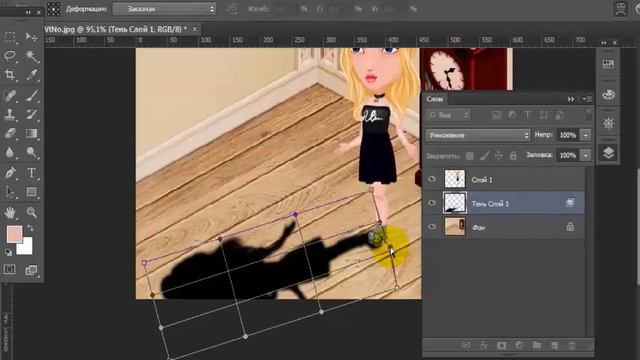The height and width of the screenshot is (360, 640).
Task: Toggle lock position
Action: (499, 156)
